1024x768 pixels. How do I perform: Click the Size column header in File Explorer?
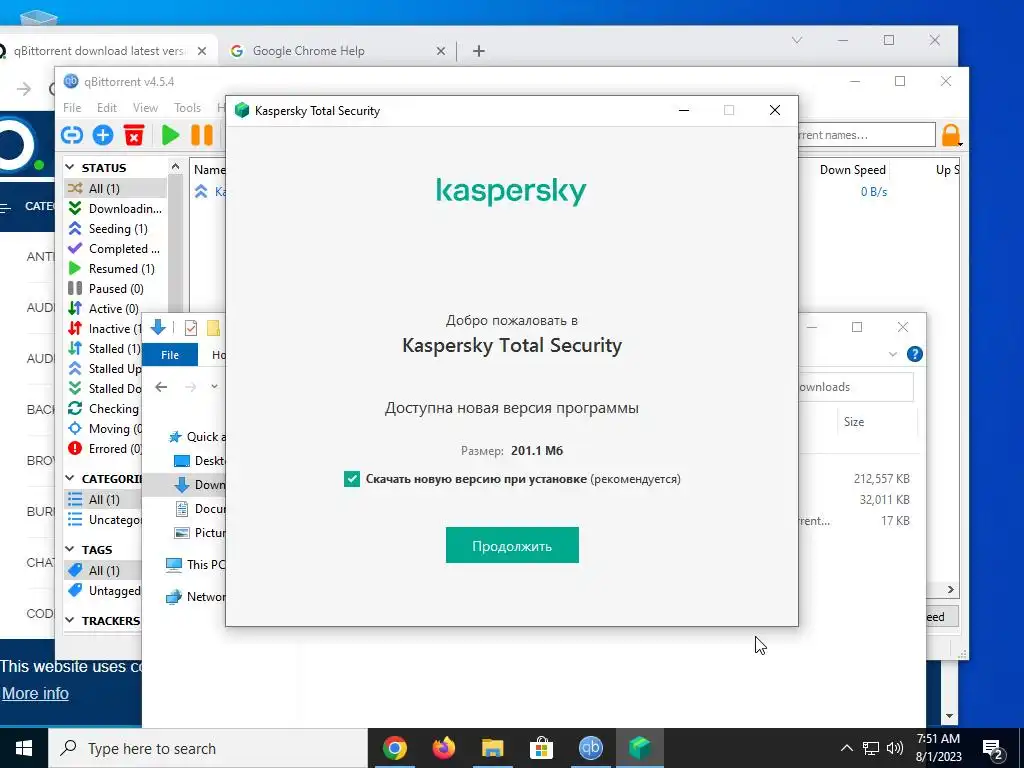[854, 422]
